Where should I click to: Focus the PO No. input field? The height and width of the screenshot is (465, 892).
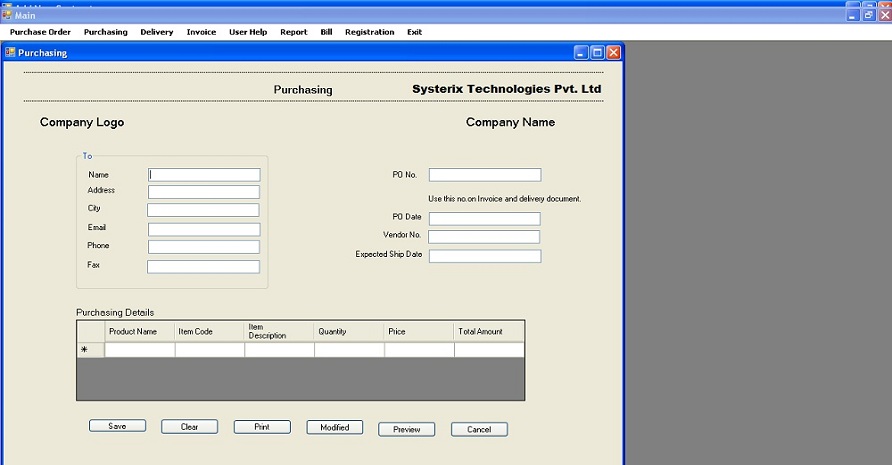coord(485,175)
